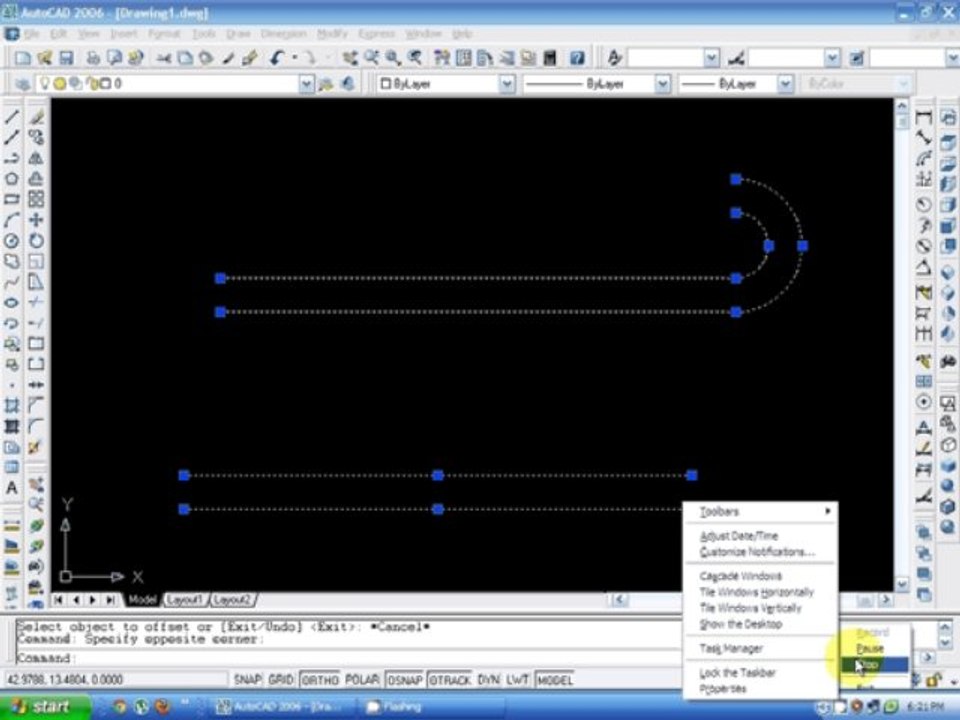Select the Rotate modify tool
This screenshot has width=960, height=720.
coord(36,241)
